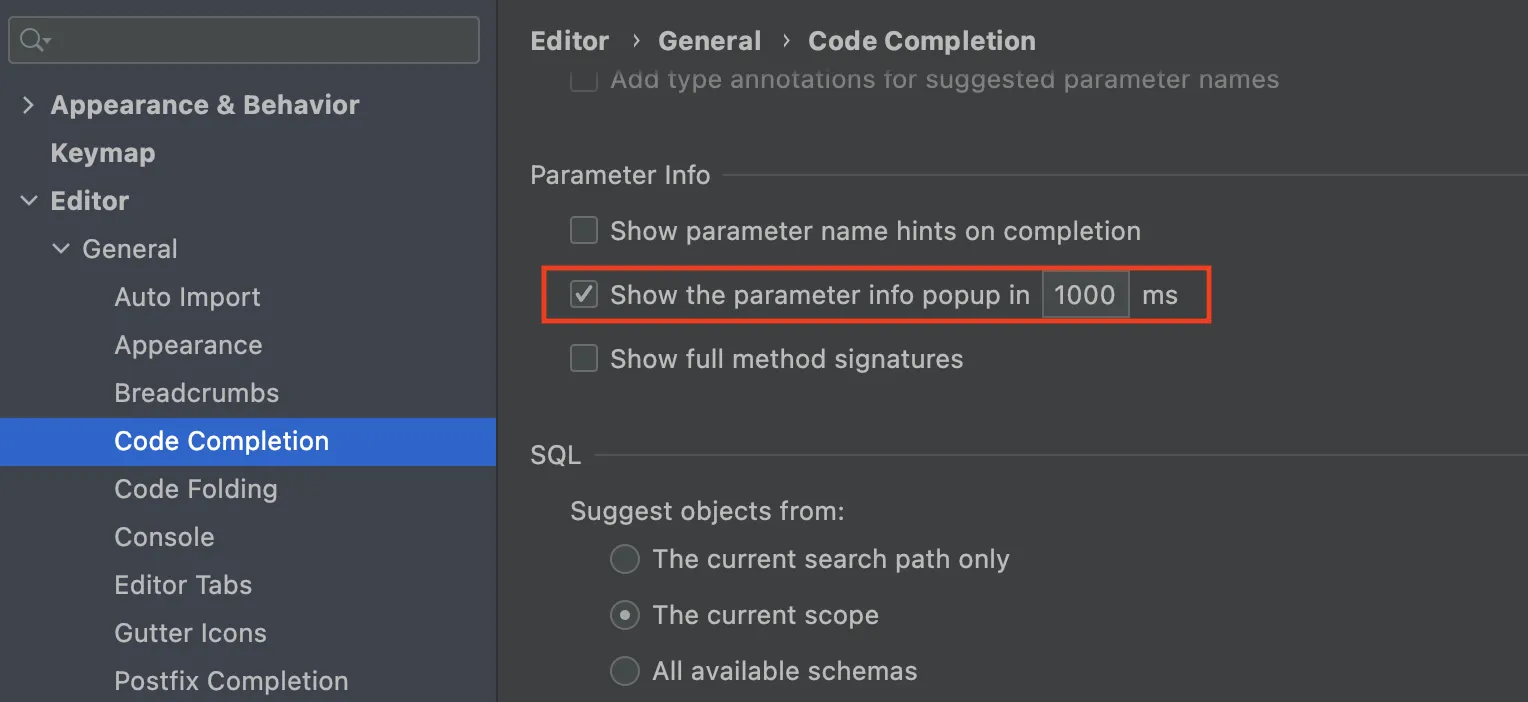Select The current search path only
This screenshot has height=702, width=1528.
[x=625, y=559]
